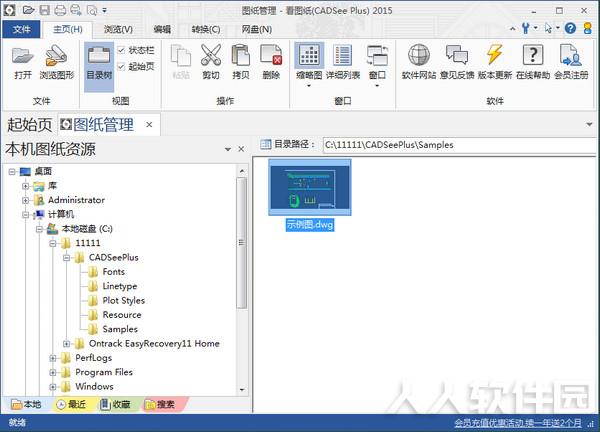Collapse the 桌面 tree node

click(x=12, y=172)
